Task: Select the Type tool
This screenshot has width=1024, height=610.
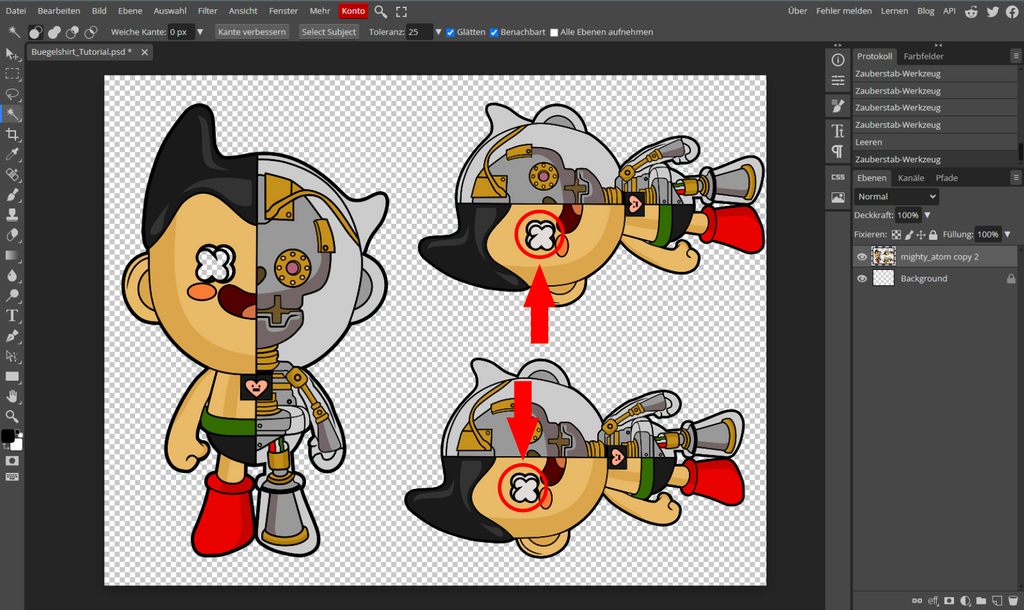Action: [x=12, y=315]
